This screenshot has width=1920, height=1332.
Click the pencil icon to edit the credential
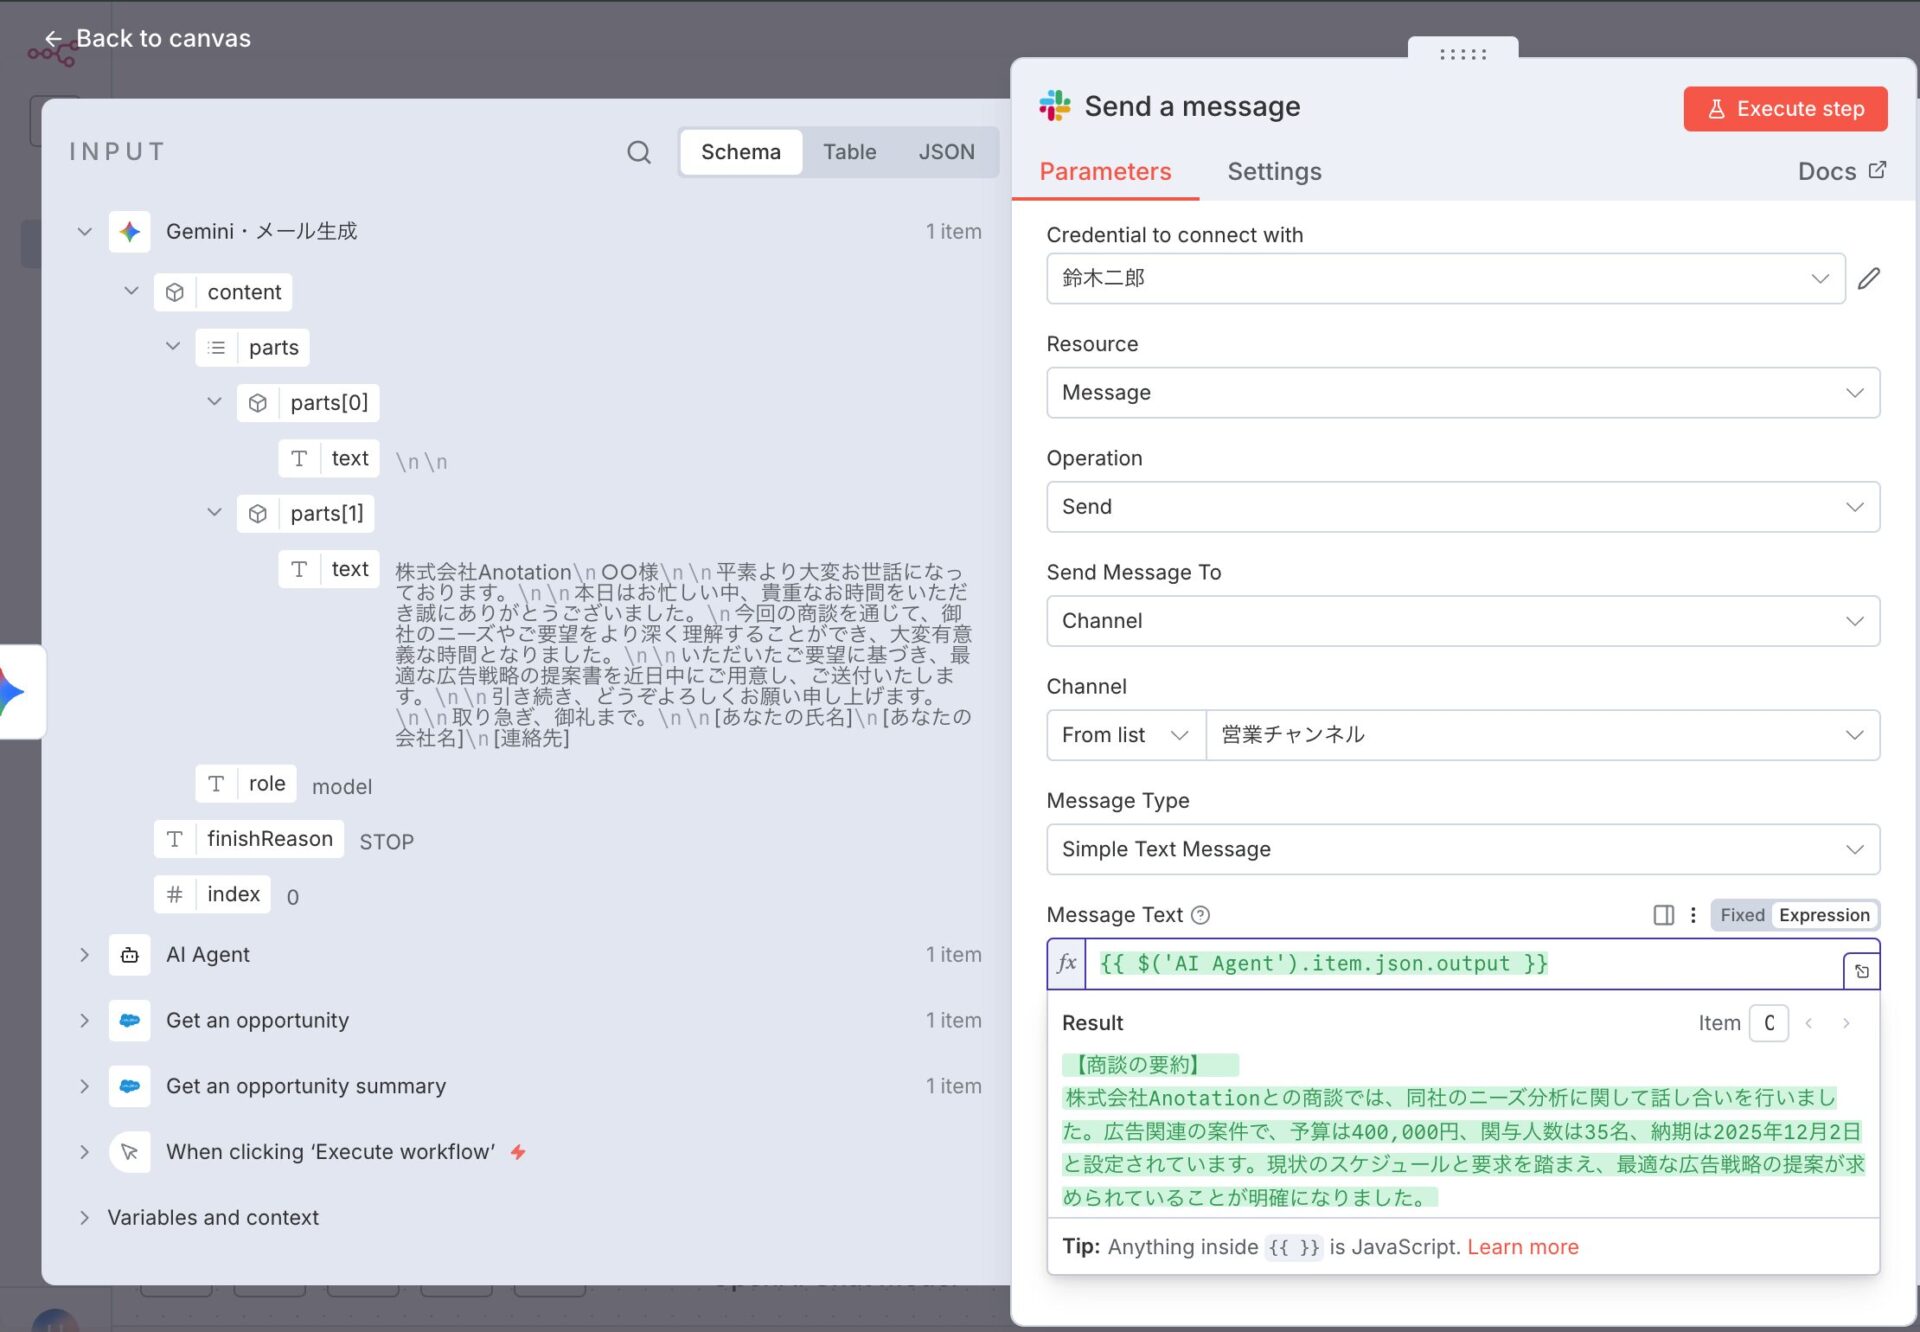pyautogui.click(x=1868, y=278)
